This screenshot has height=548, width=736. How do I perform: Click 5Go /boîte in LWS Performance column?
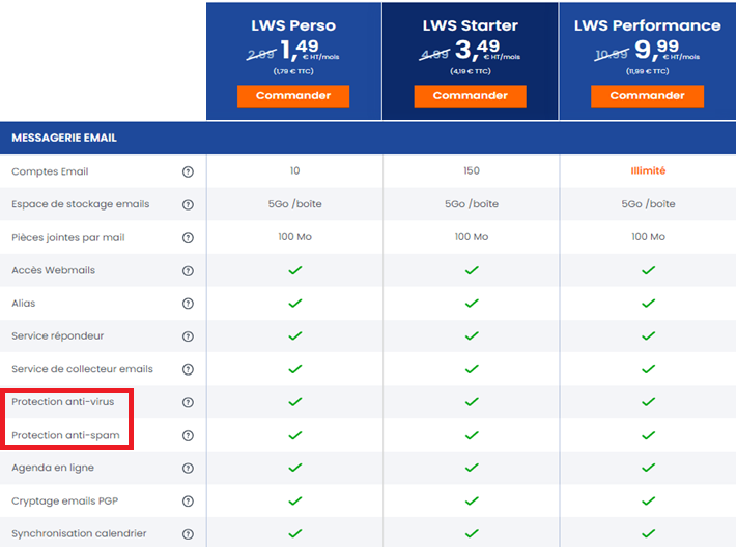(648, 204)
